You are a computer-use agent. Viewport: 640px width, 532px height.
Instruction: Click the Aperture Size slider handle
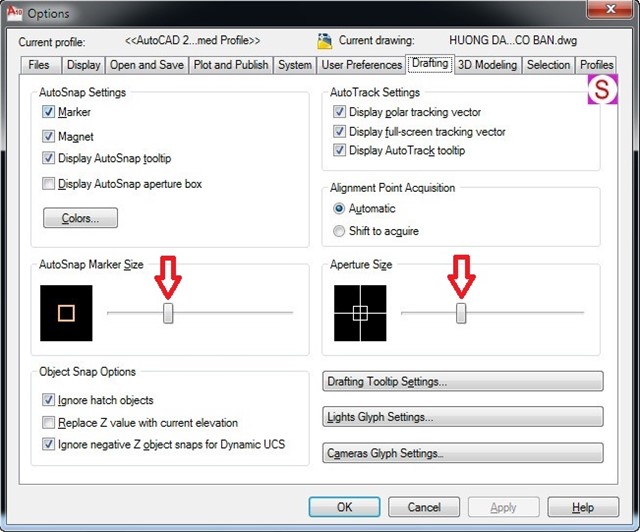461,313
